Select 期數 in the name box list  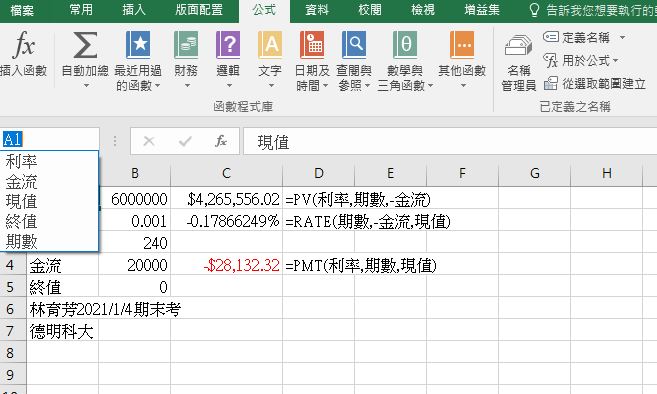coord(49,242)
